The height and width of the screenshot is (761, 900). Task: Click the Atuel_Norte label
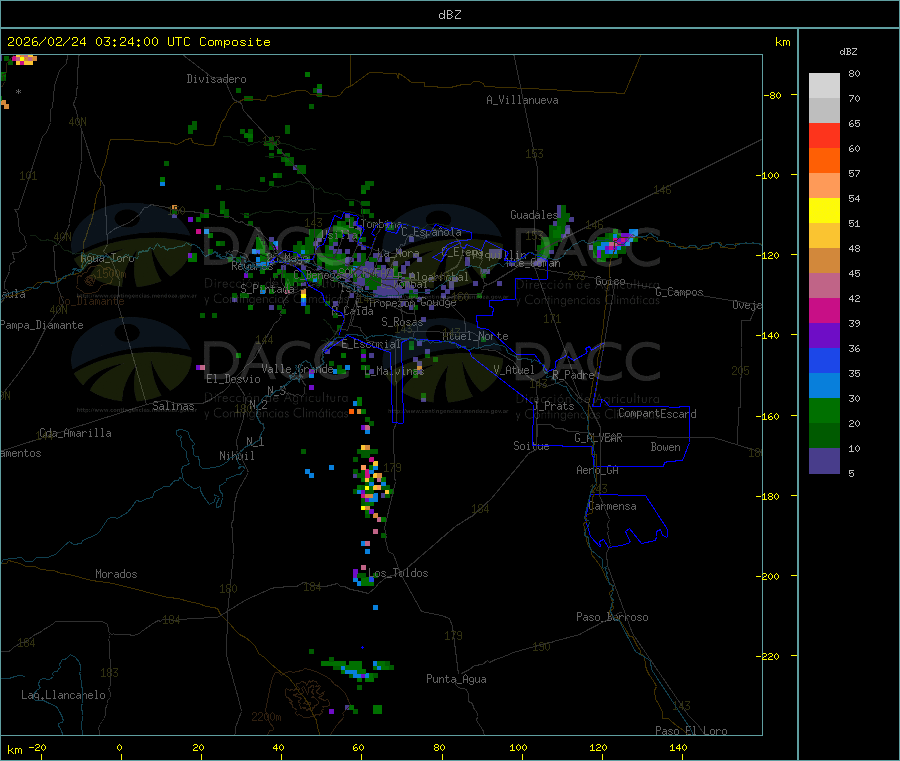(475, 336)
